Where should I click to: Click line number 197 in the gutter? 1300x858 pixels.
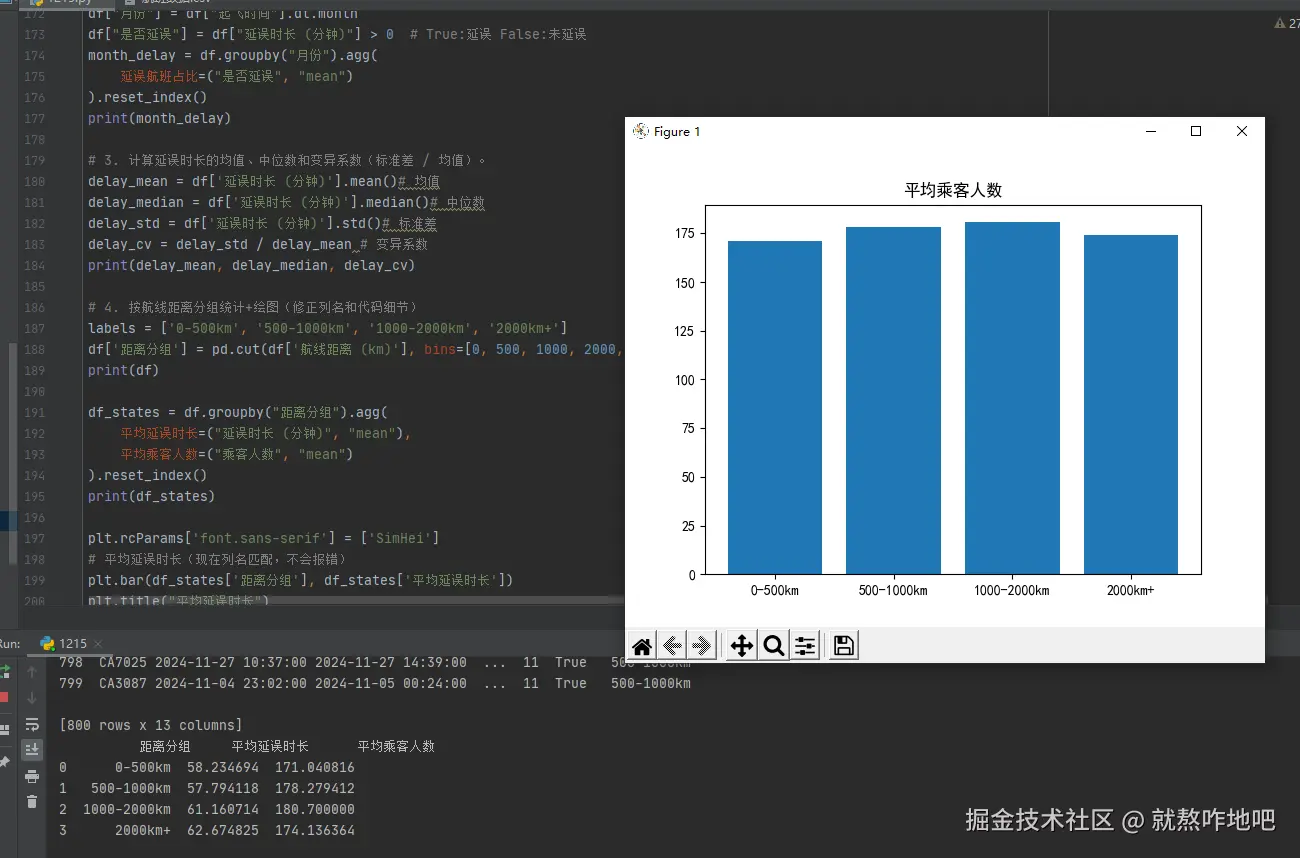tap(34, 538)
